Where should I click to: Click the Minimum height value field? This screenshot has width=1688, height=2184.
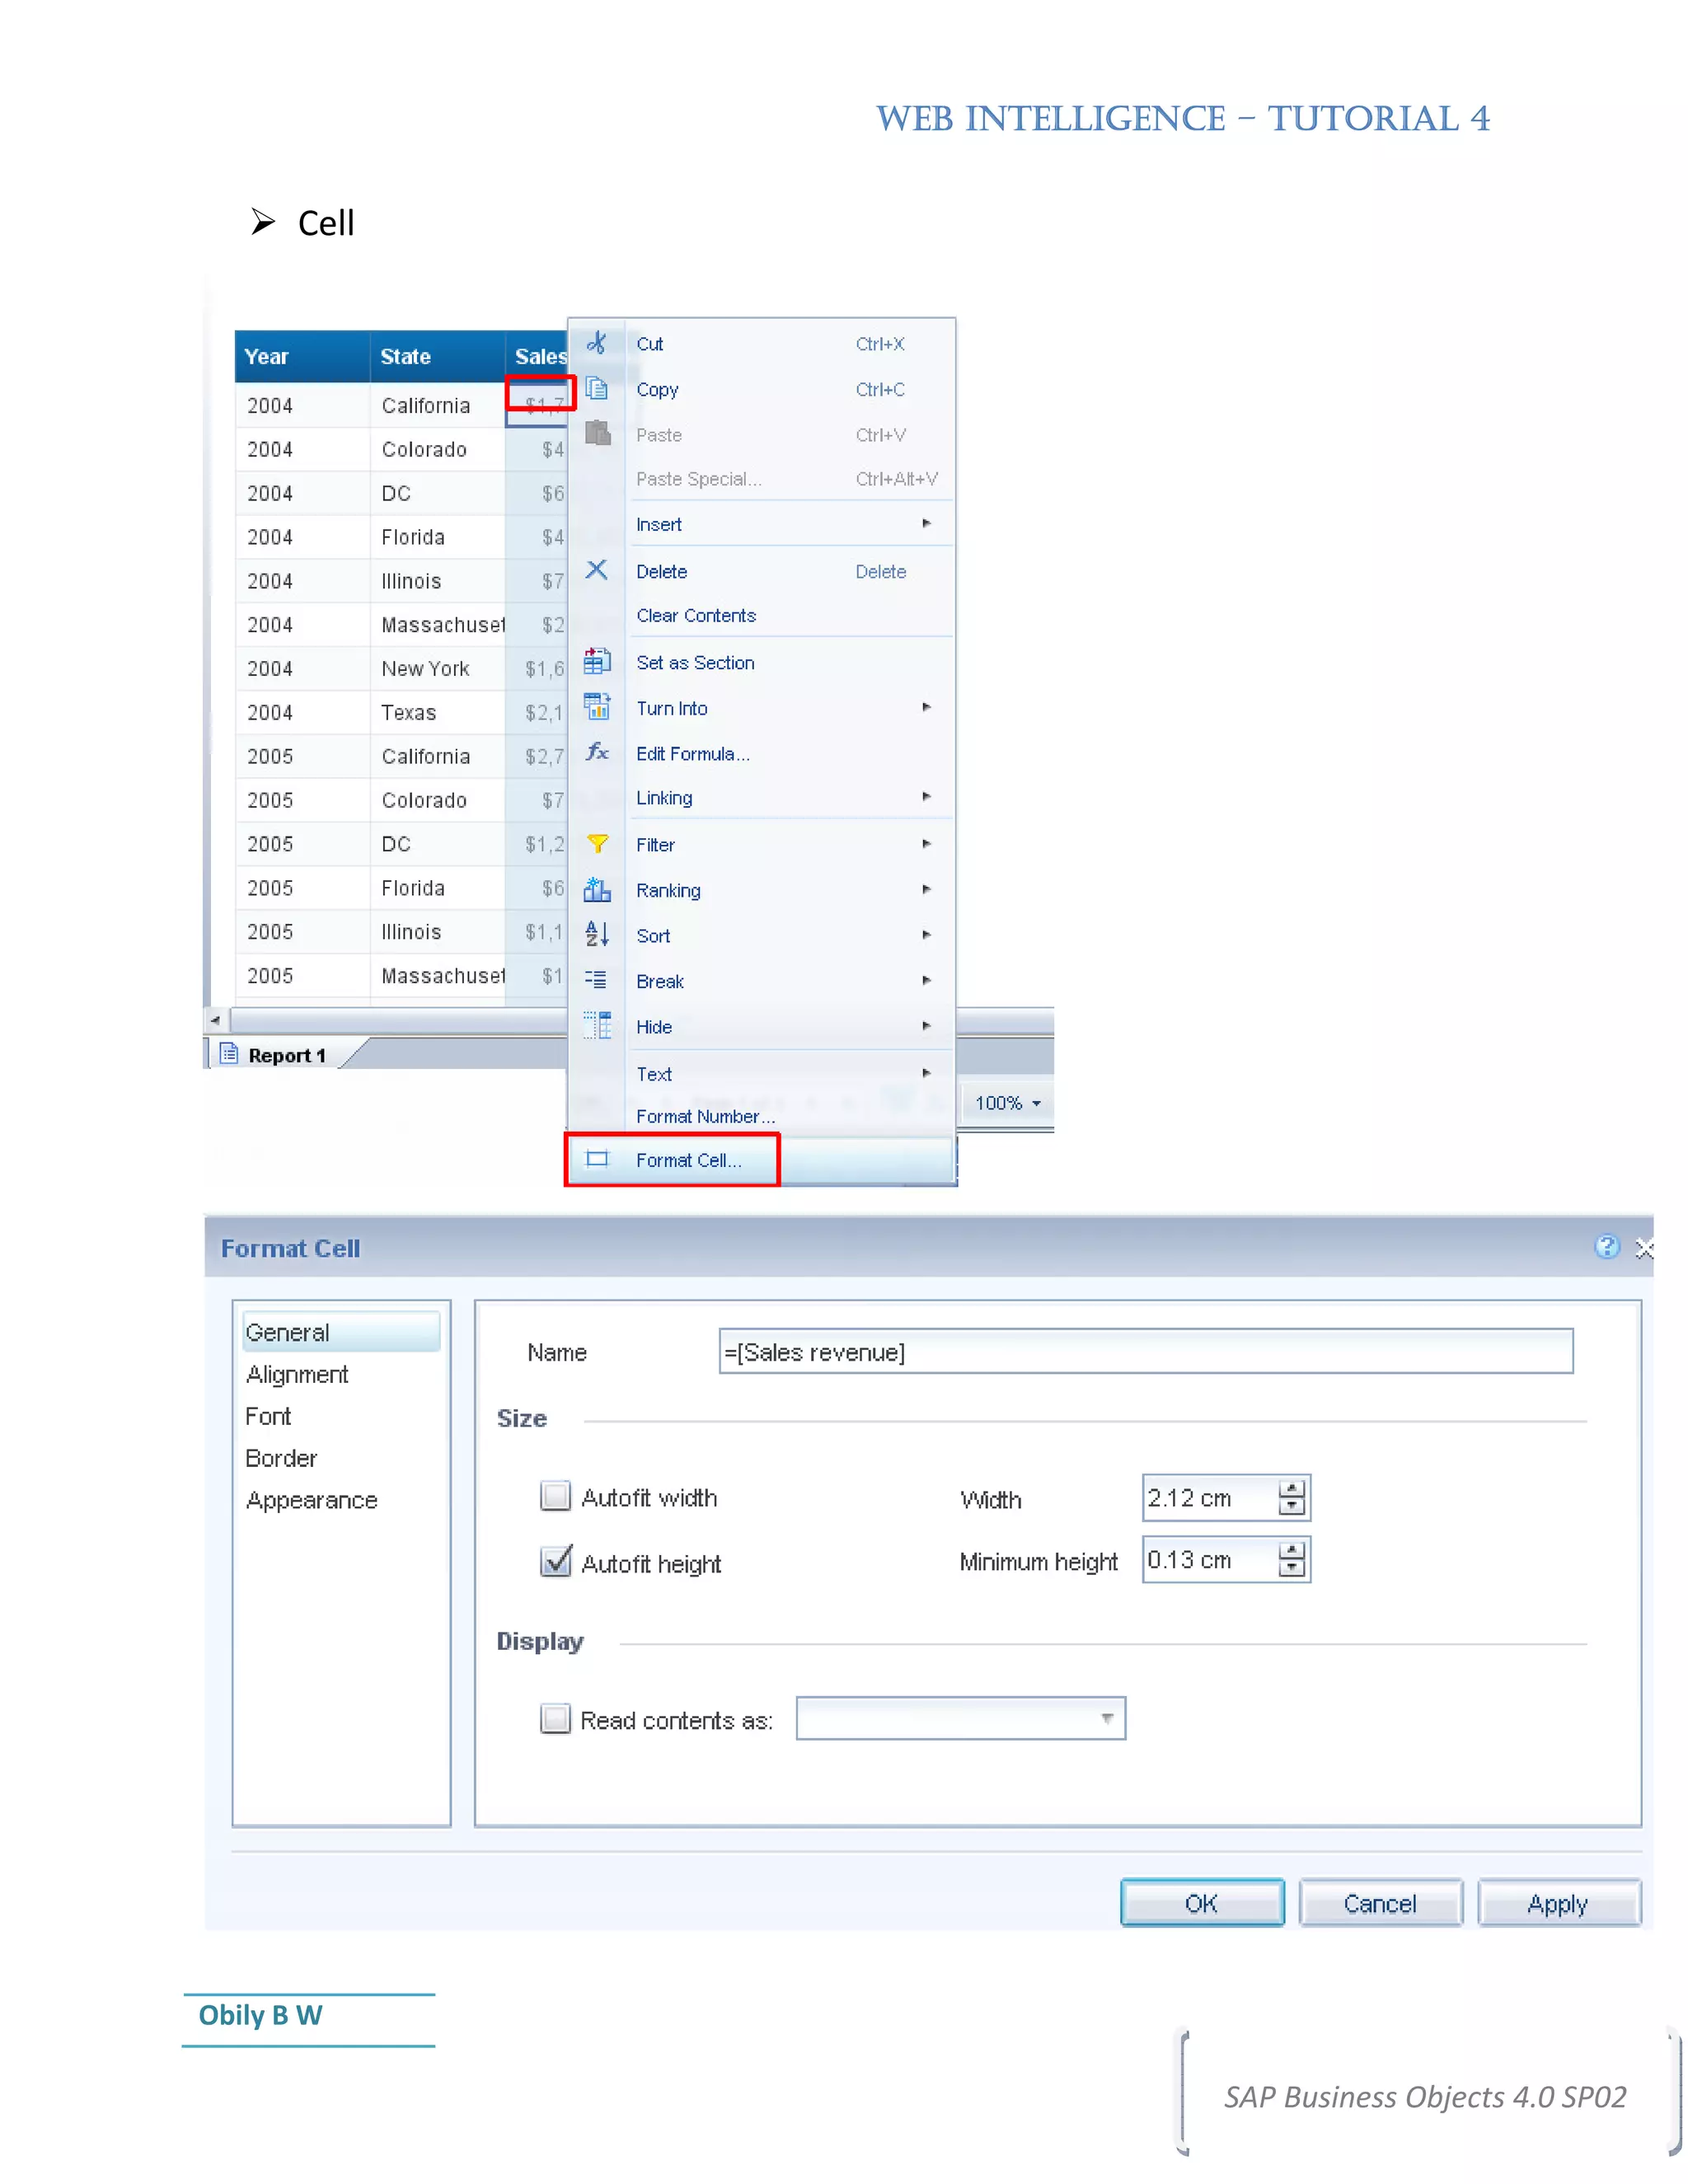[x=1210, y=1560]
